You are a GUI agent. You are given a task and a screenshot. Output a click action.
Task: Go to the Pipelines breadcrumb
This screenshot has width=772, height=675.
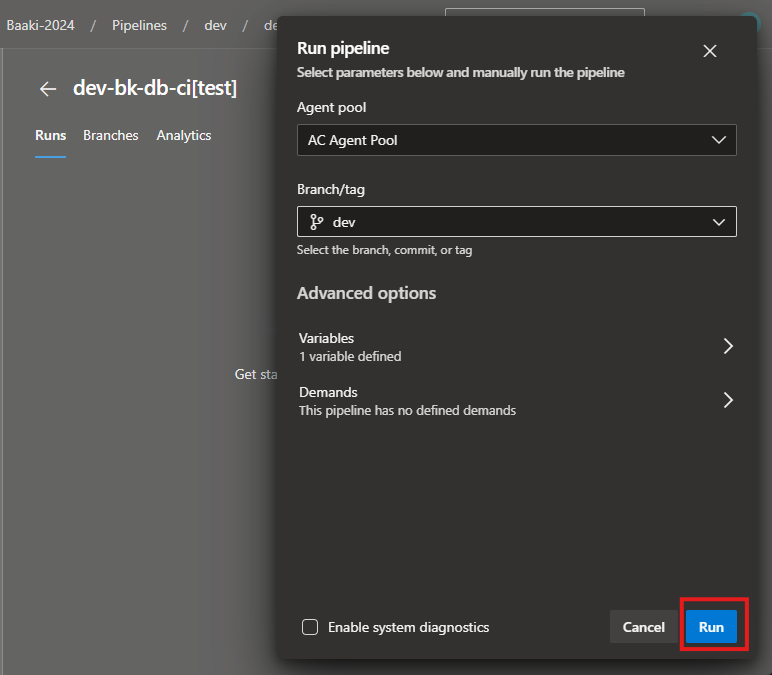point(139,25)
